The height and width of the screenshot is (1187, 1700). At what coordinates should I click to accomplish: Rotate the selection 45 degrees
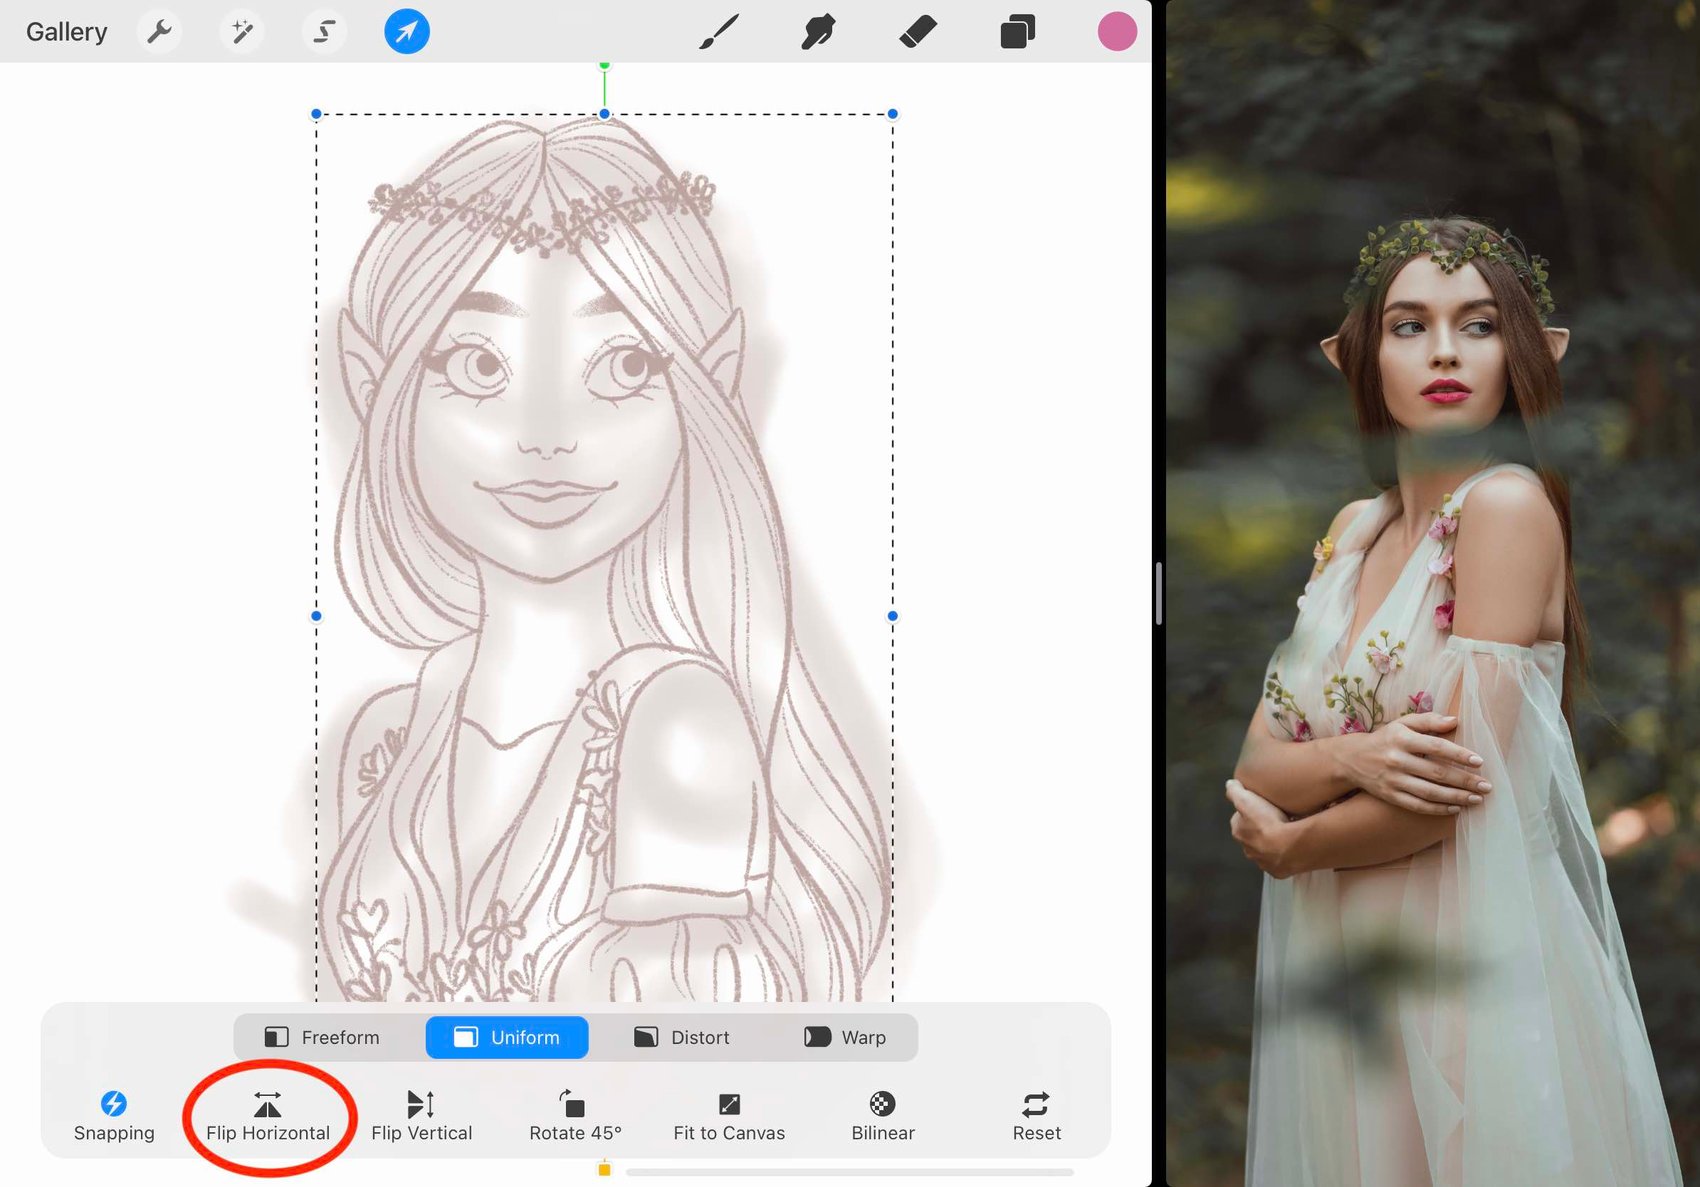coord(575,1116)
